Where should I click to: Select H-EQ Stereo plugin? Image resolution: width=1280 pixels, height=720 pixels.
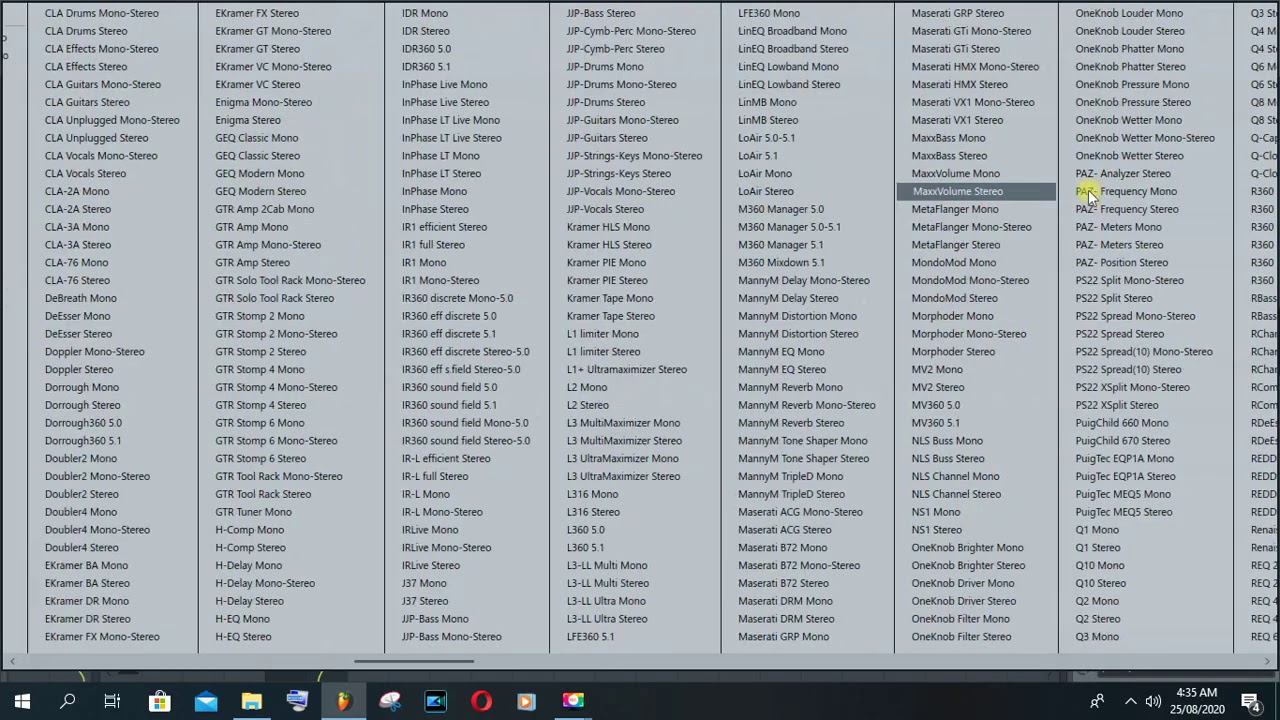[243, 637]
